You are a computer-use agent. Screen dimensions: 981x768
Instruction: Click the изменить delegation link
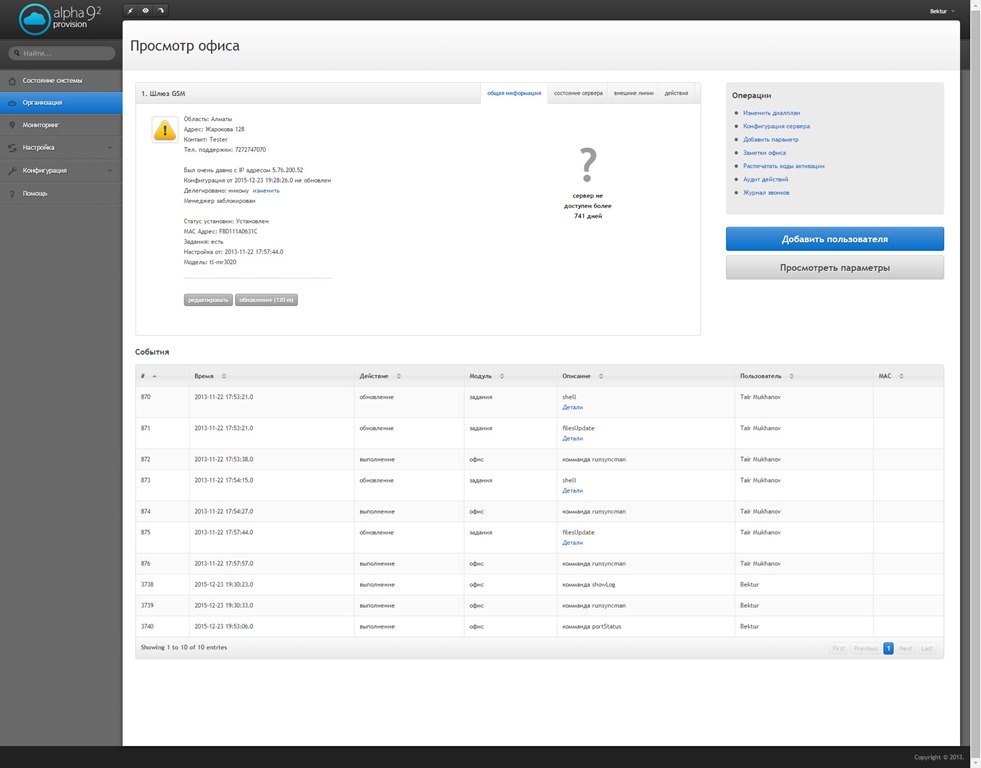tap(266, 191)
